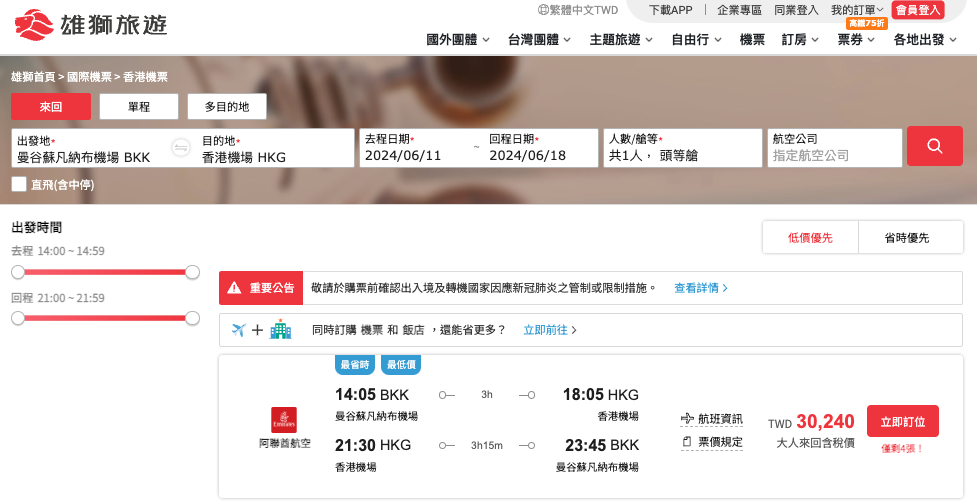
Task: Click the Lion Travel logo
Action: point(91,25)
